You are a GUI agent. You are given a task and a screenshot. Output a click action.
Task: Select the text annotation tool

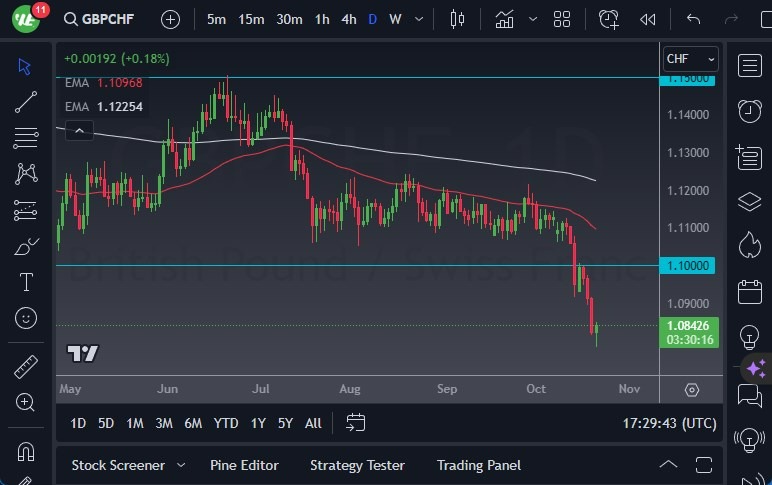(x=26, y=282)
